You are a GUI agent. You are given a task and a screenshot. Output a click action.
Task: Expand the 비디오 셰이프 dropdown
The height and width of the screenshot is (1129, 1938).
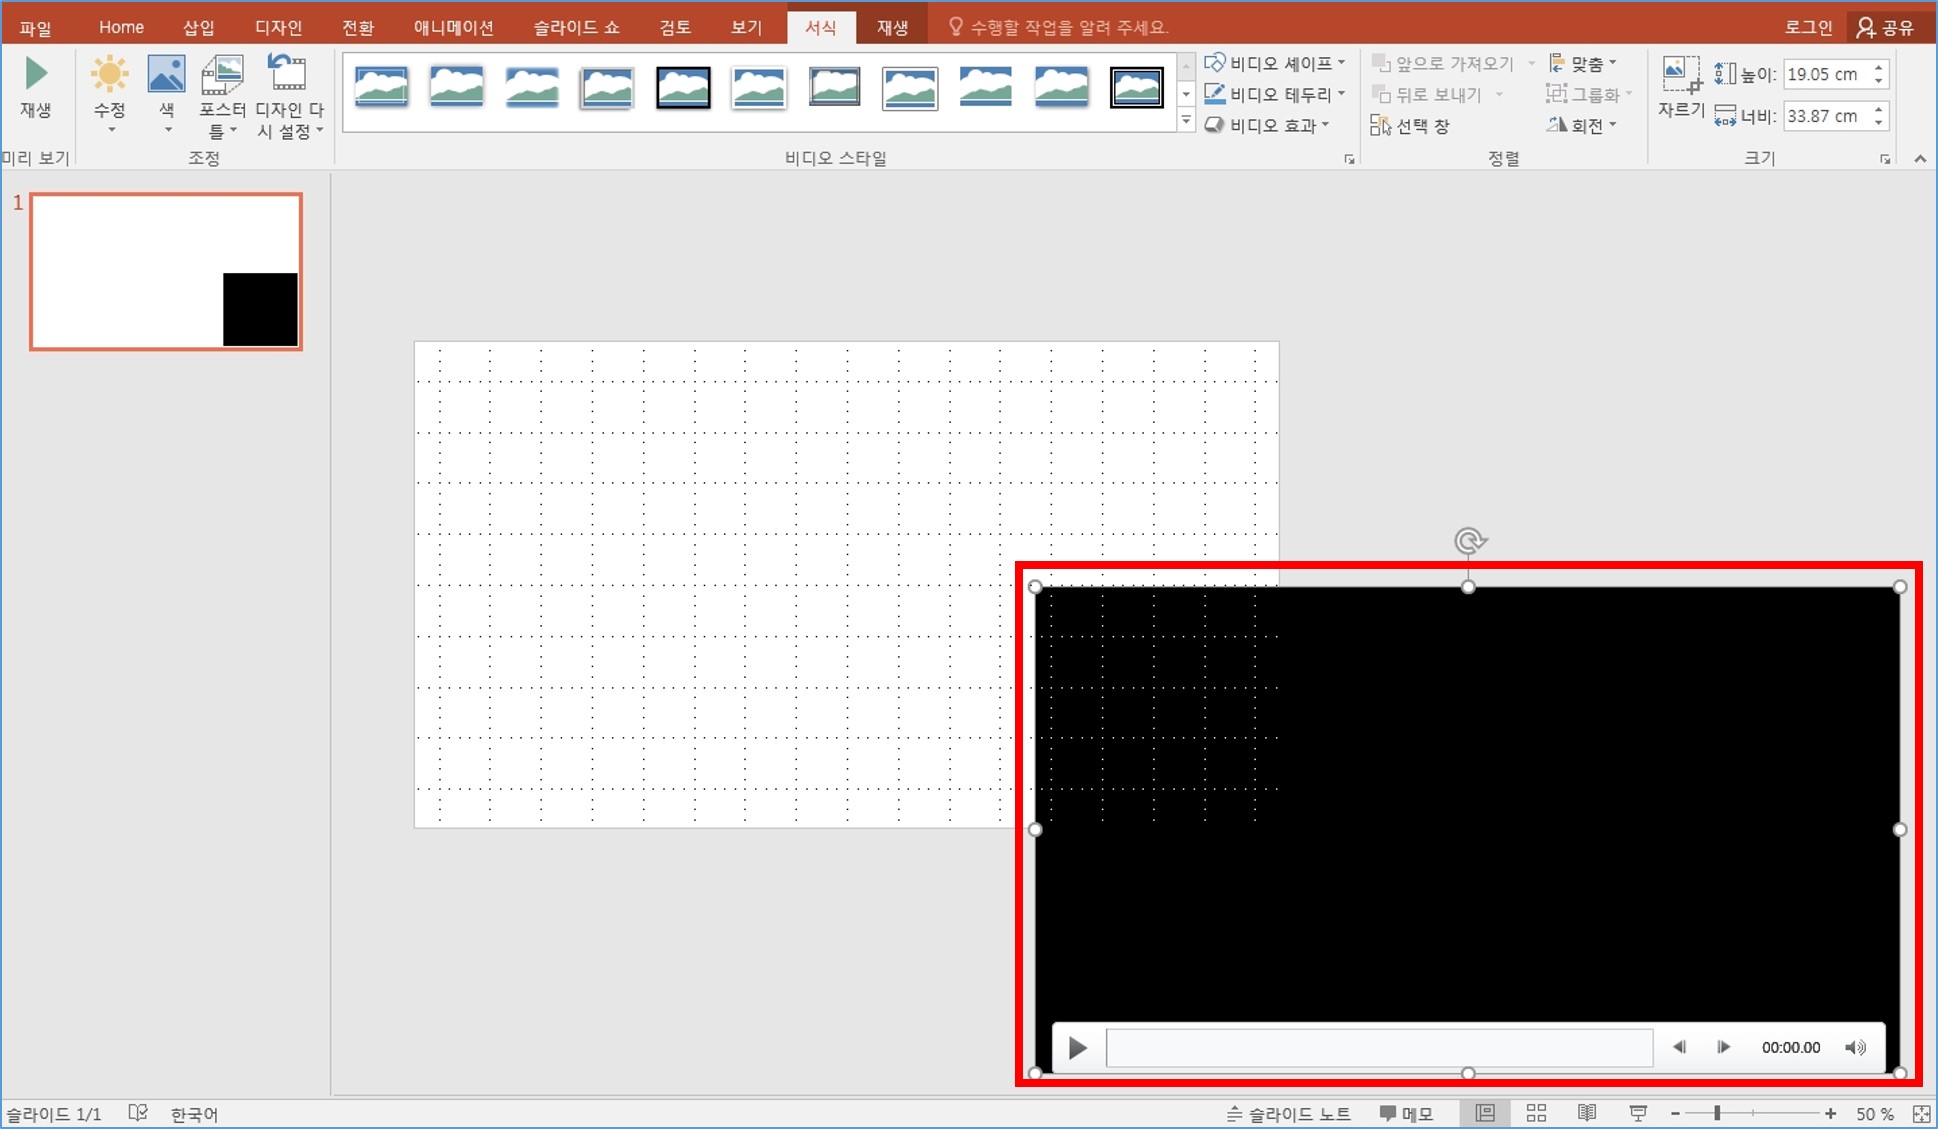[x=1275, y=63]
